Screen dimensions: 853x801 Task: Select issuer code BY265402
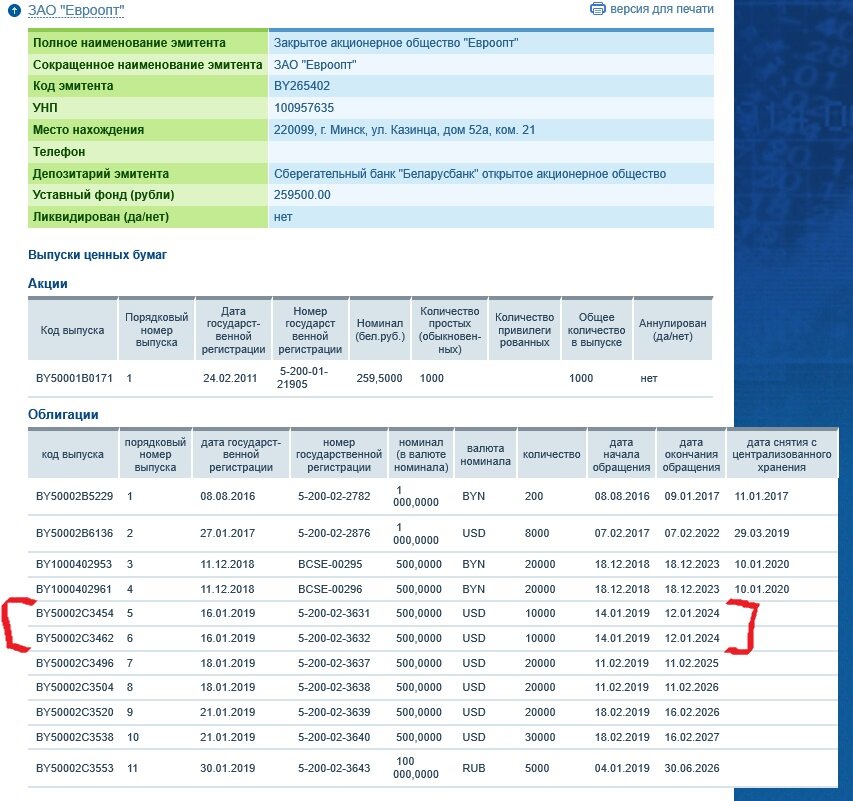[x=302, y=86]
